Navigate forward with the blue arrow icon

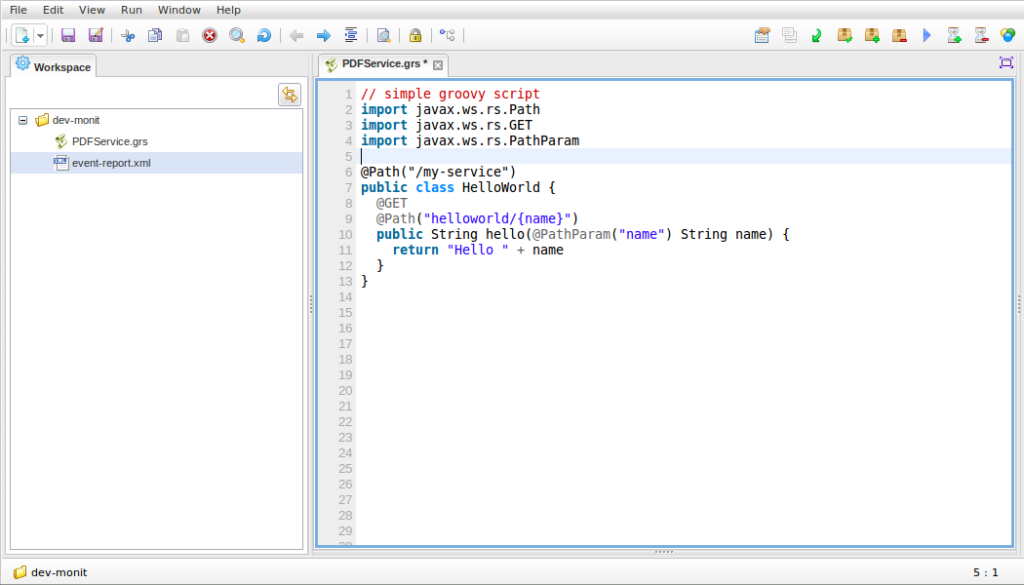pyautogui.click(x=322, y=34)
